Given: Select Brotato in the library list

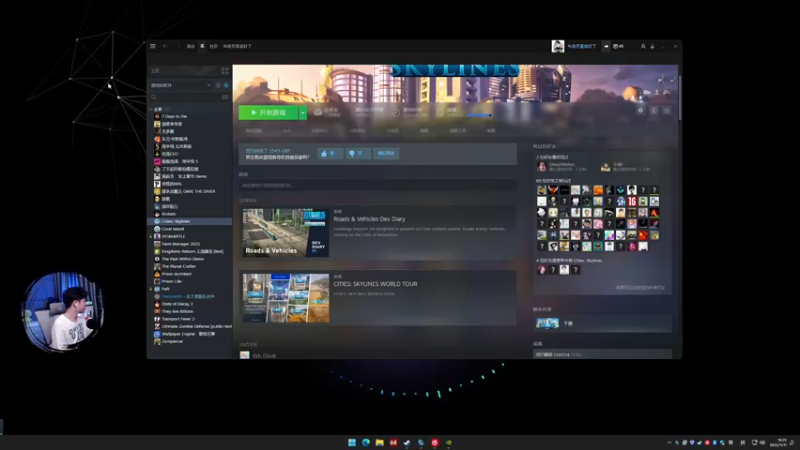Looking at the screenshot, I should pos(168,214).
